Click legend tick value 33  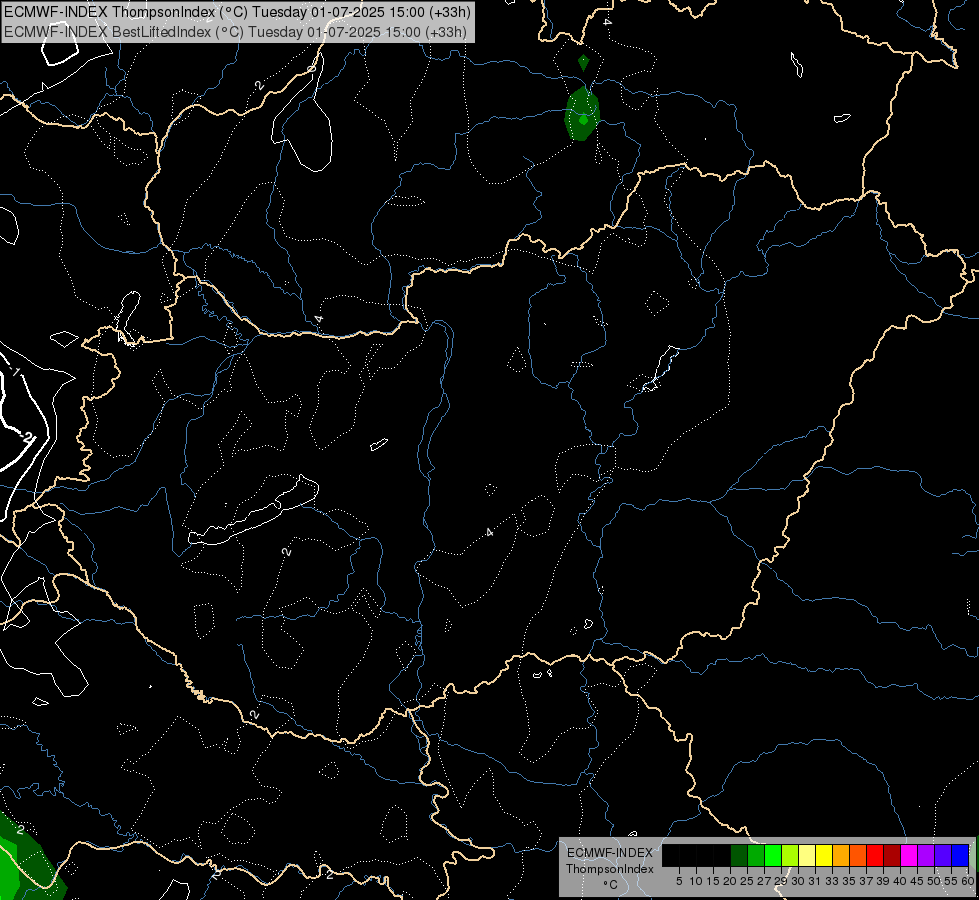832,881
